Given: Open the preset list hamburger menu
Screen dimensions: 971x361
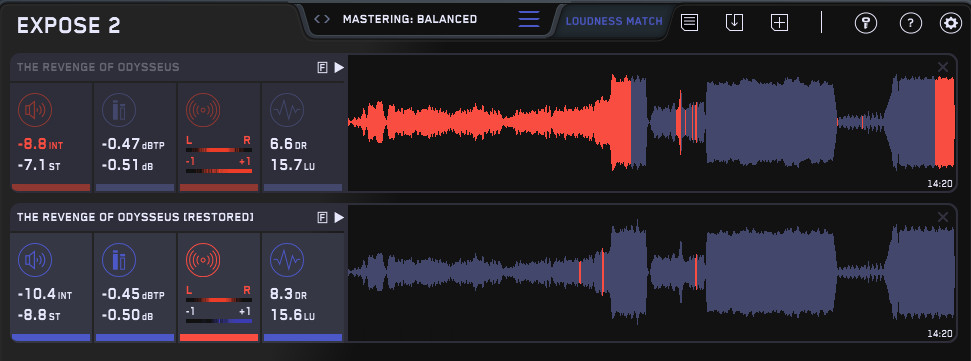Looking at the screenshot, I should [529, 19].
